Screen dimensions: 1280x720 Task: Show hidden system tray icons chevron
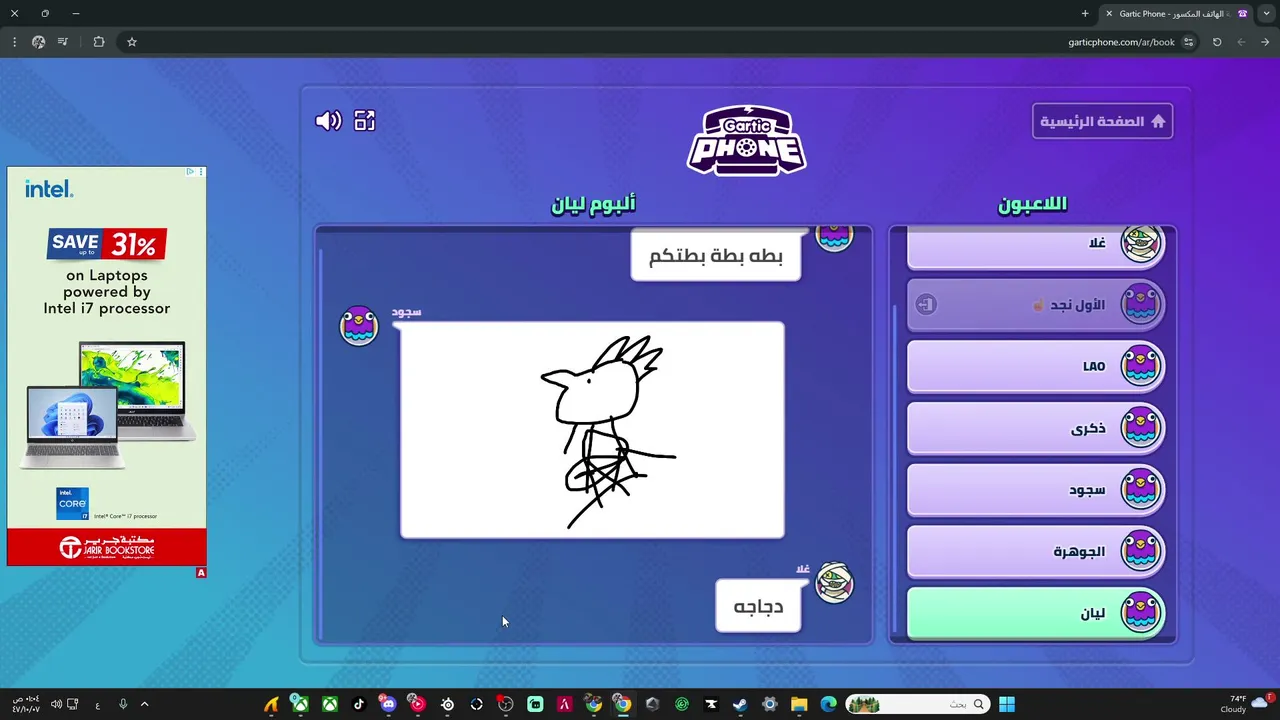click(x=144, y=704)
